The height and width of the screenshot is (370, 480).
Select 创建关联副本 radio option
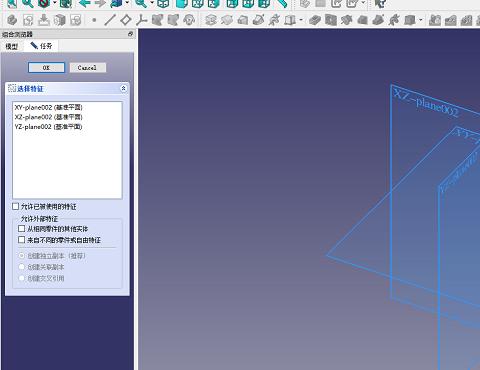pos(22,267)
